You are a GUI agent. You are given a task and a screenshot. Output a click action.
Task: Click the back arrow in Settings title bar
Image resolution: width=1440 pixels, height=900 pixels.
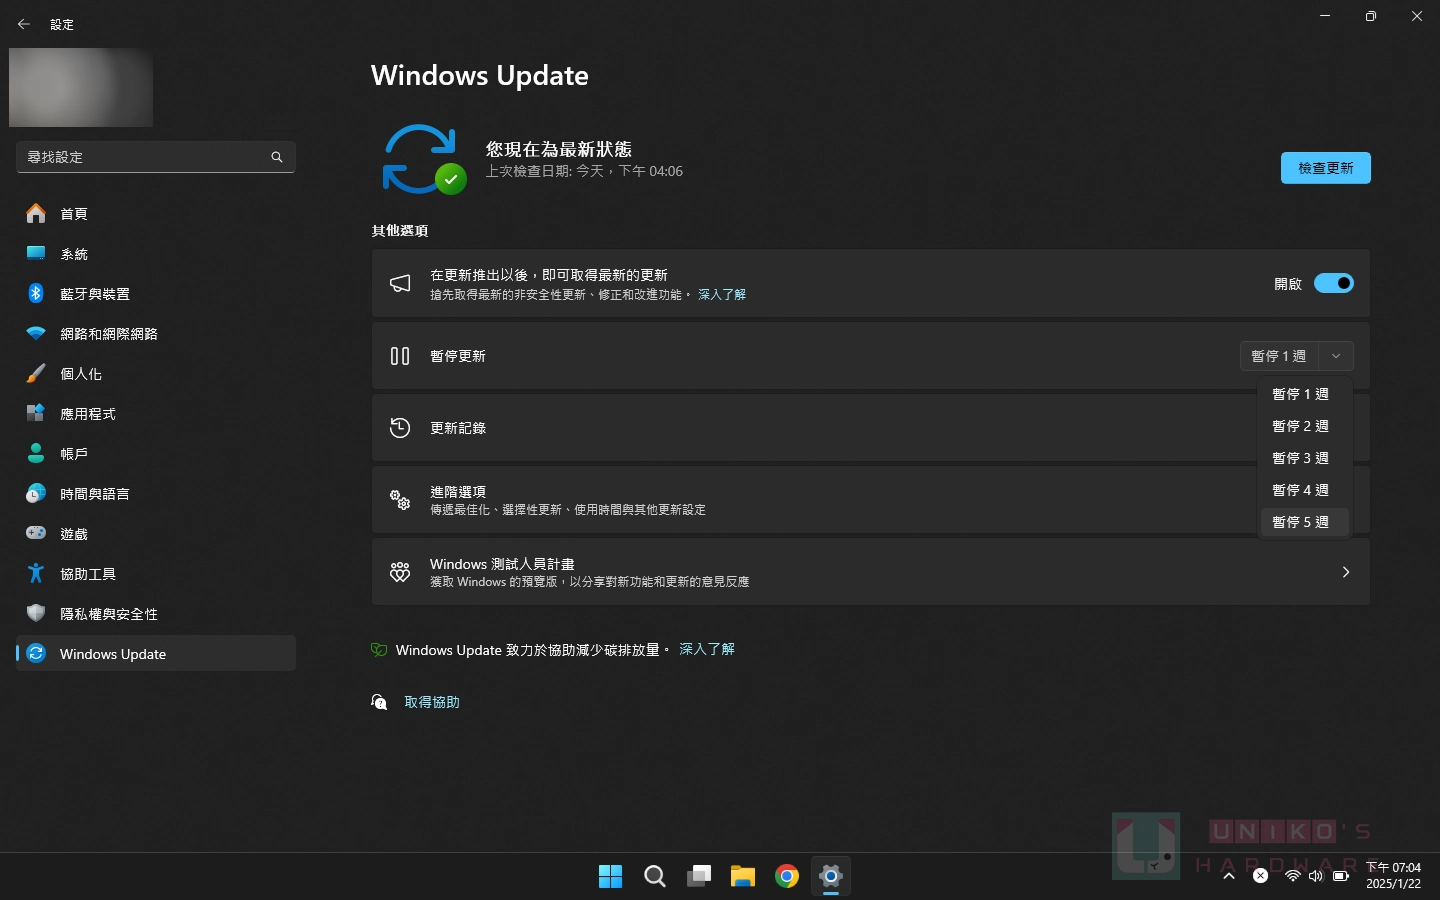tap(24, 24)
